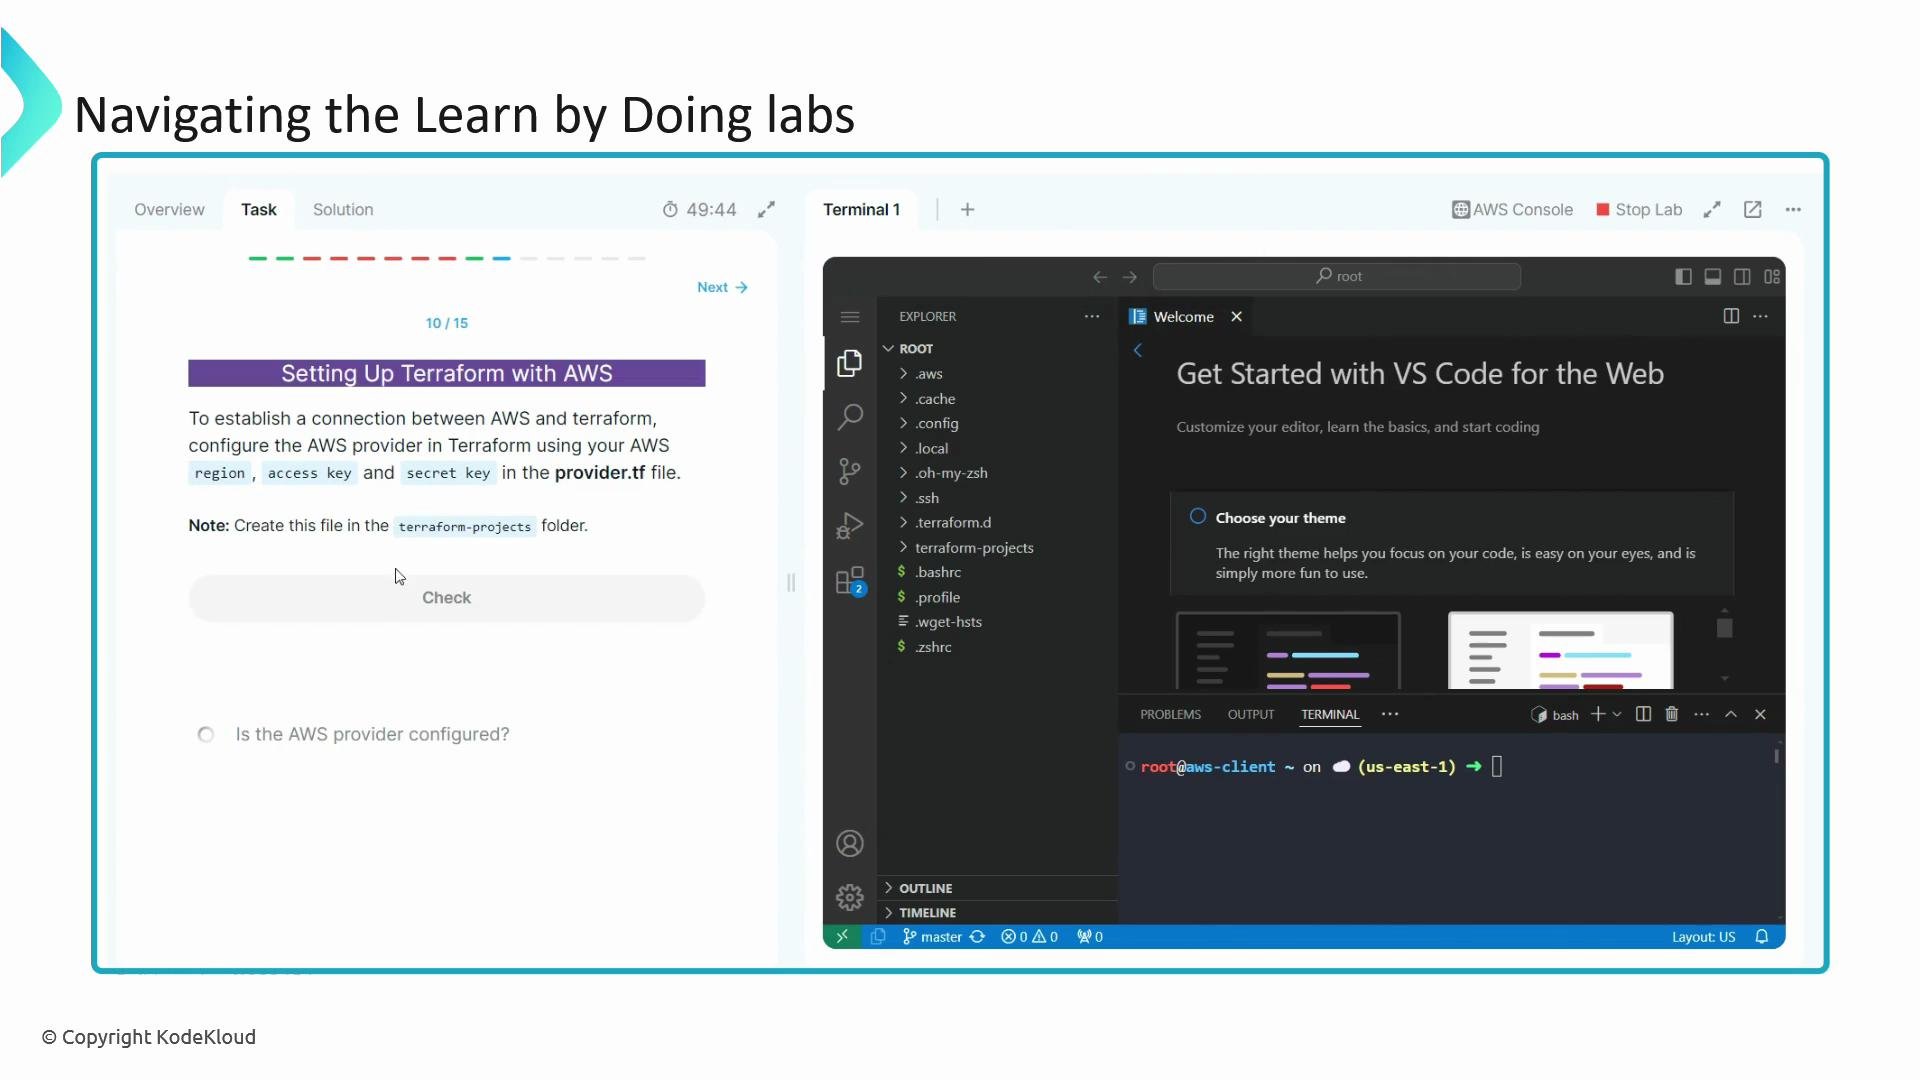Select the Choose your theme radio step

tap(1198, 517)
